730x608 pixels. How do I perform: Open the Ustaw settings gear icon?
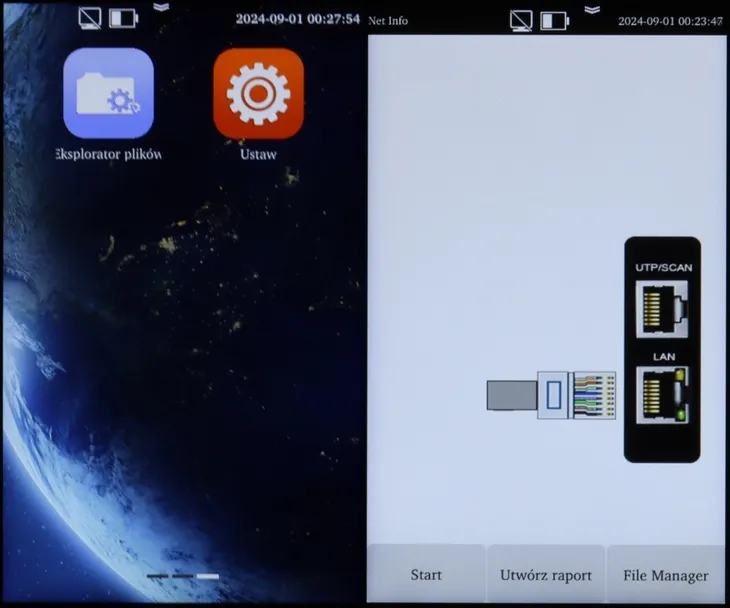tap(258, 93)
